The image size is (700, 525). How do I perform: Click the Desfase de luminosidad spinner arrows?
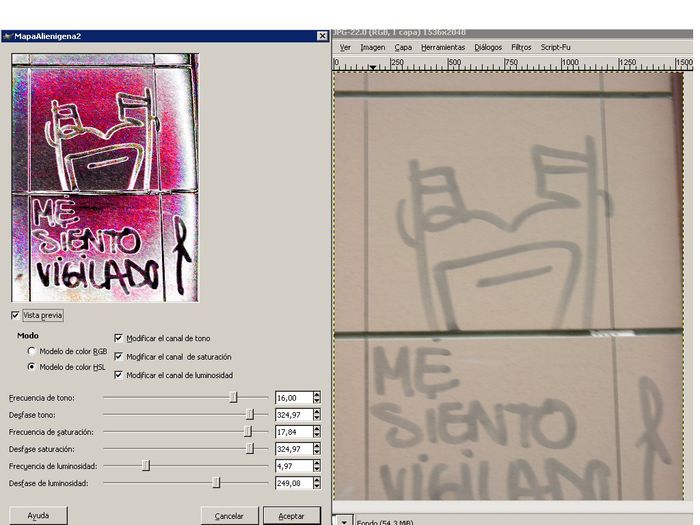(317, 483)
